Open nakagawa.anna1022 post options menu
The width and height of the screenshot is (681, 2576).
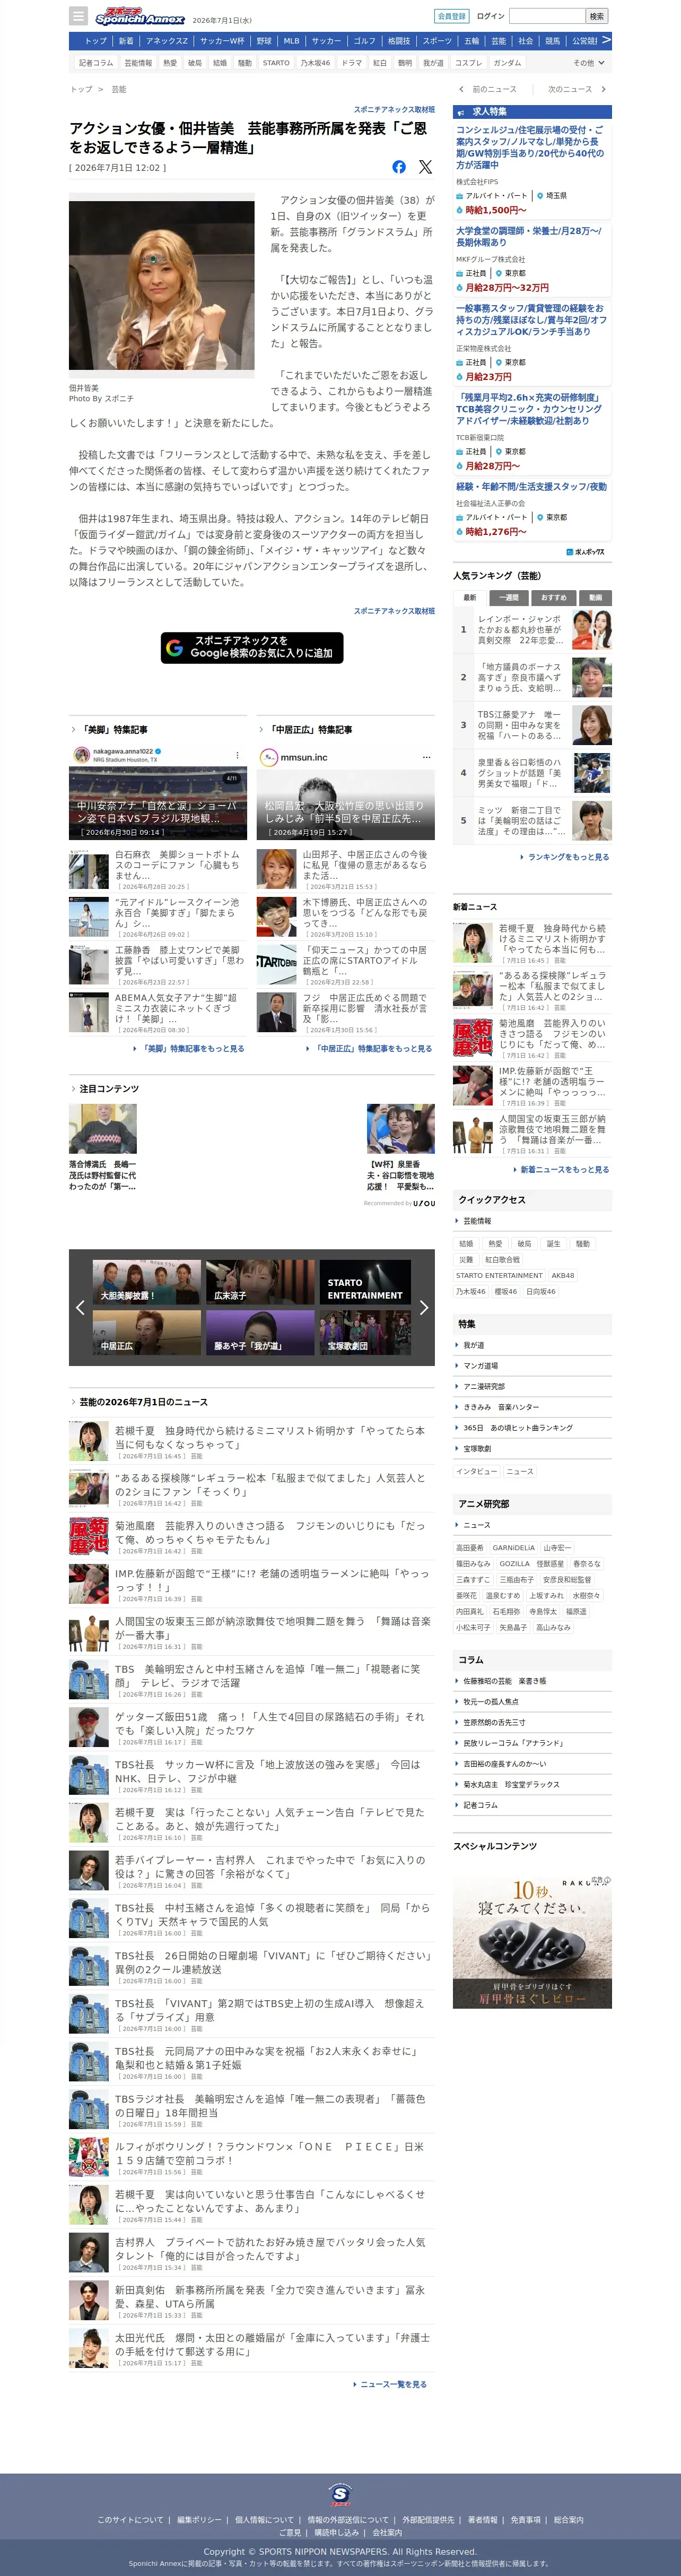tap(237, 755)
